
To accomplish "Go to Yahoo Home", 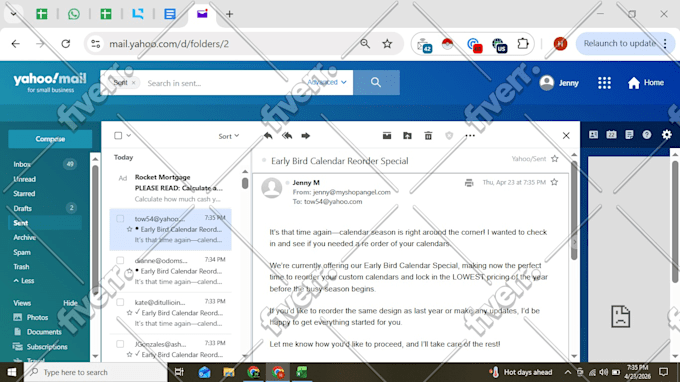I will pyautogui.click(x=645, y=83).
